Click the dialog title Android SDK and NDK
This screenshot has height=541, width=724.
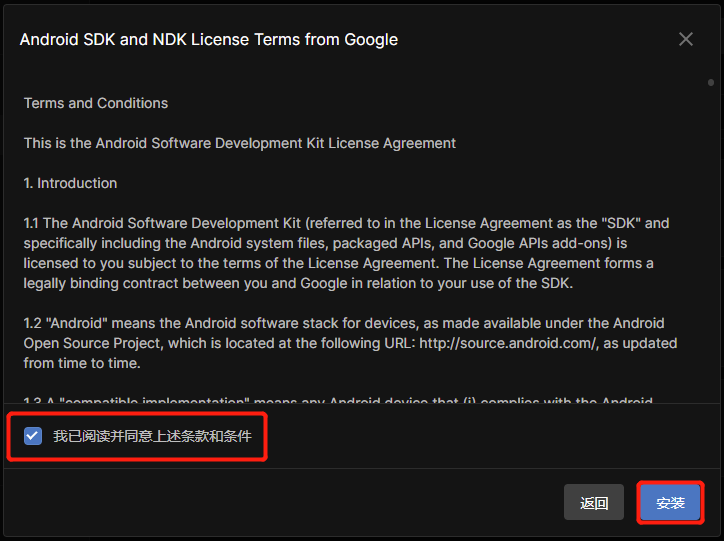209,40
